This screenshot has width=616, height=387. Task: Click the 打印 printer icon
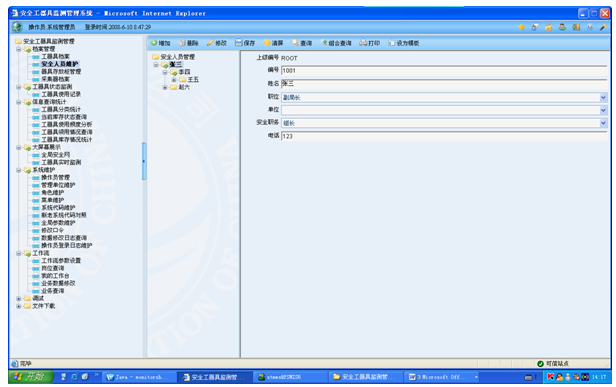[363, 42]
